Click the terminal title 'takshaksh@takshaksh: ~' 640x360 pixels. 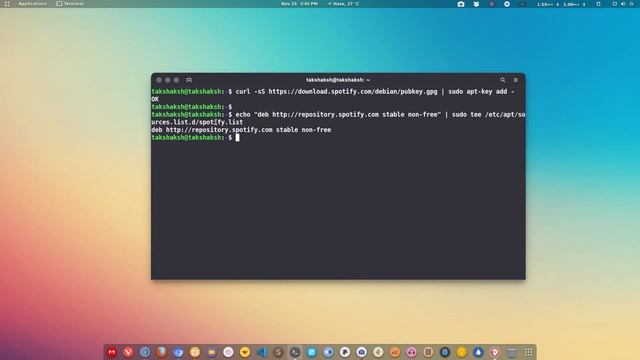pos(338,80)
